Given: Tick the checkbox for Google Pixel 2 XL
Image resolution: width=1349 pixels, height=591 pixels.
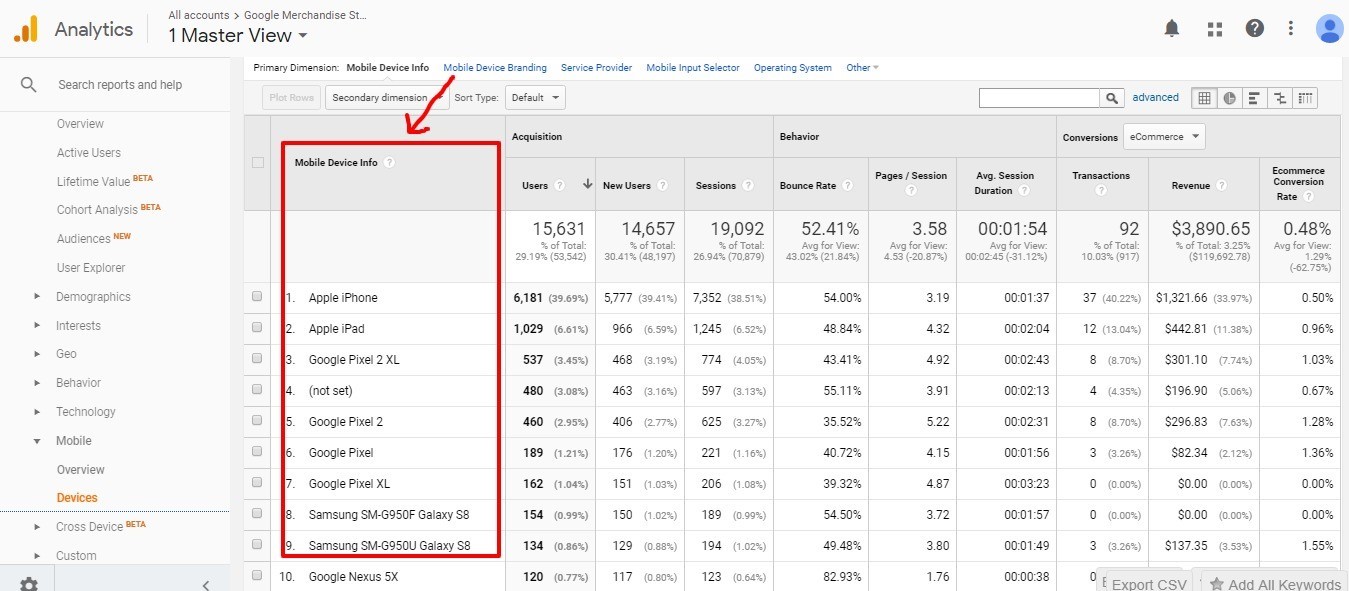Looking at the screenshot, I should [x=257, y=359].
